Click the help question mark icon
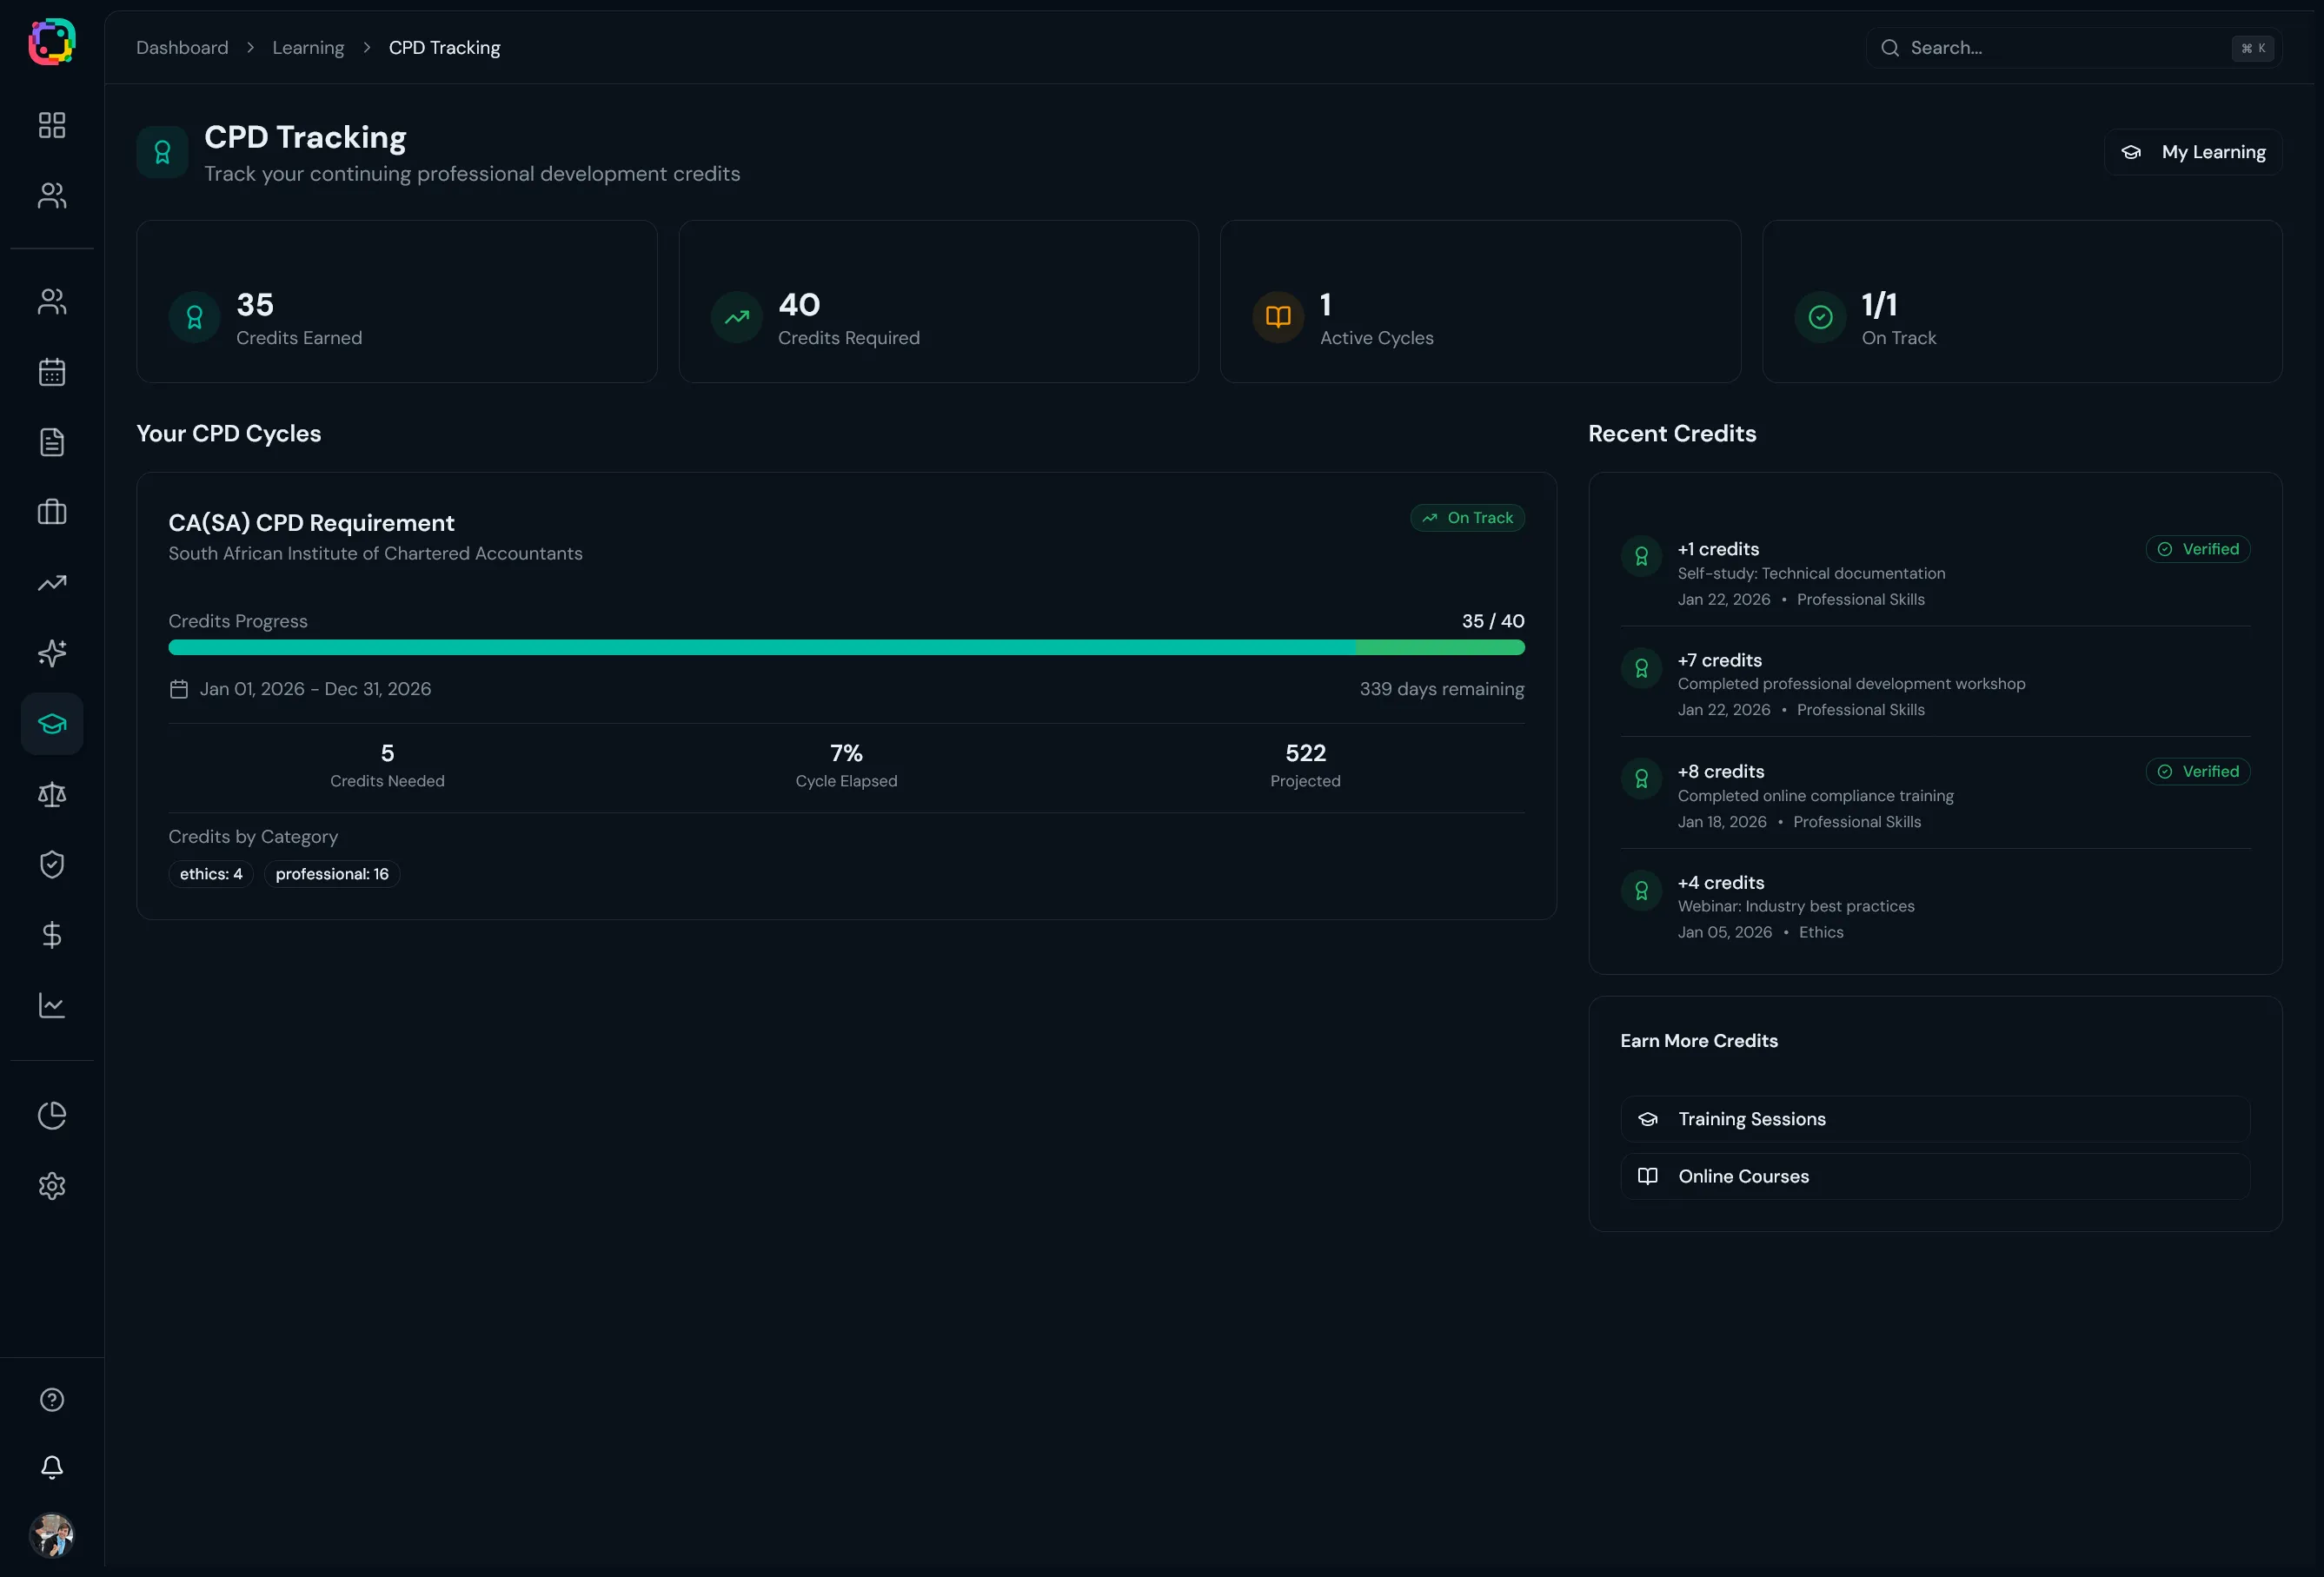2324x1577 pixels. pos(52,1399)
